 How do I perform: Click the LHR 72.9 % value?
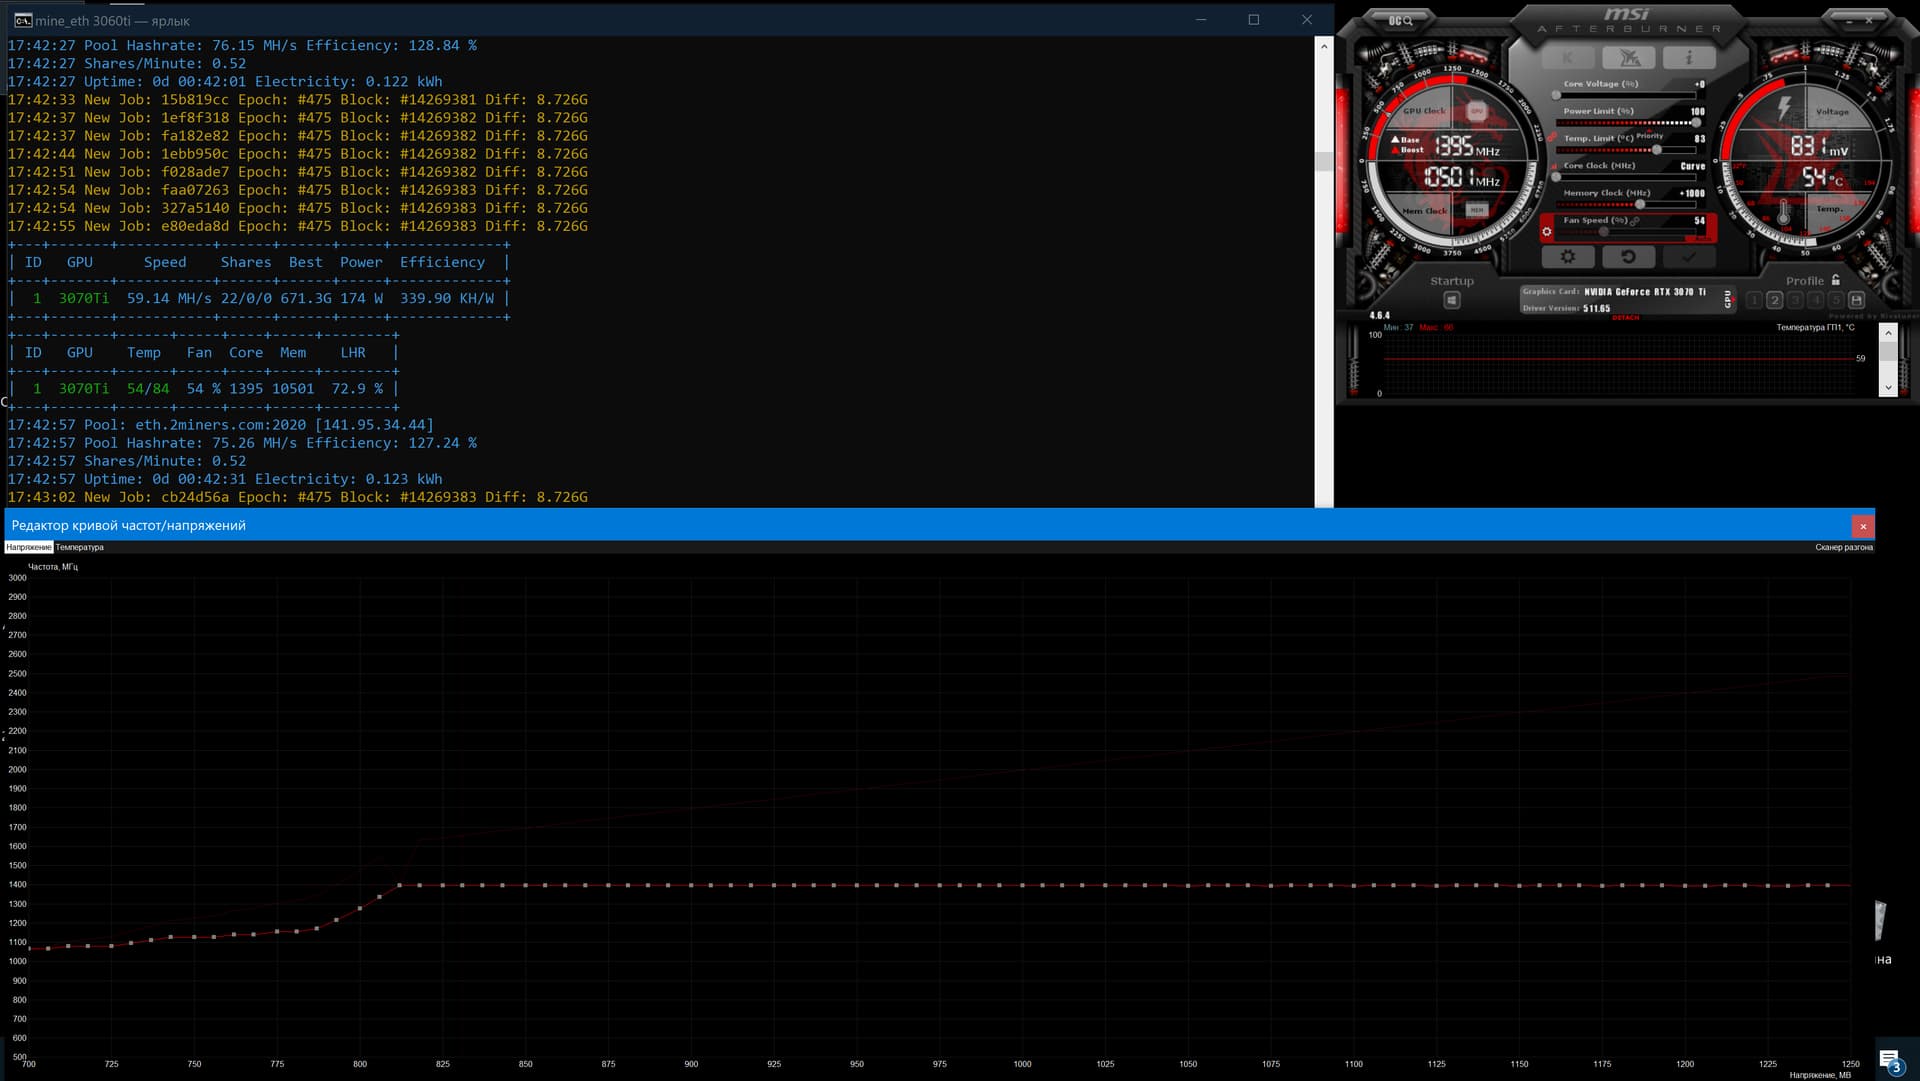pos(357,389)
